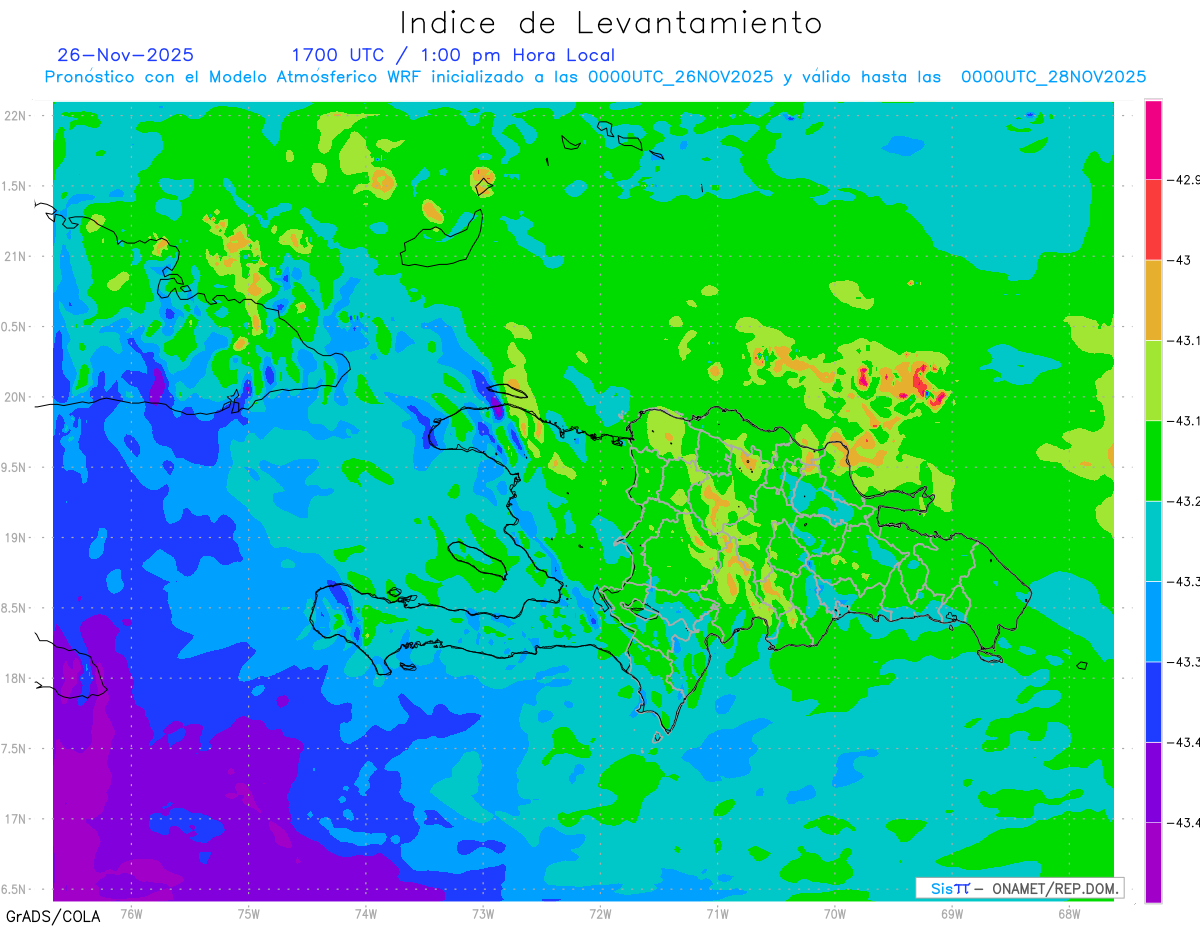The height and width of the screenshot is (927, 1200).
Task: Click the teal segment in the legend
Action: [1153, 541]
